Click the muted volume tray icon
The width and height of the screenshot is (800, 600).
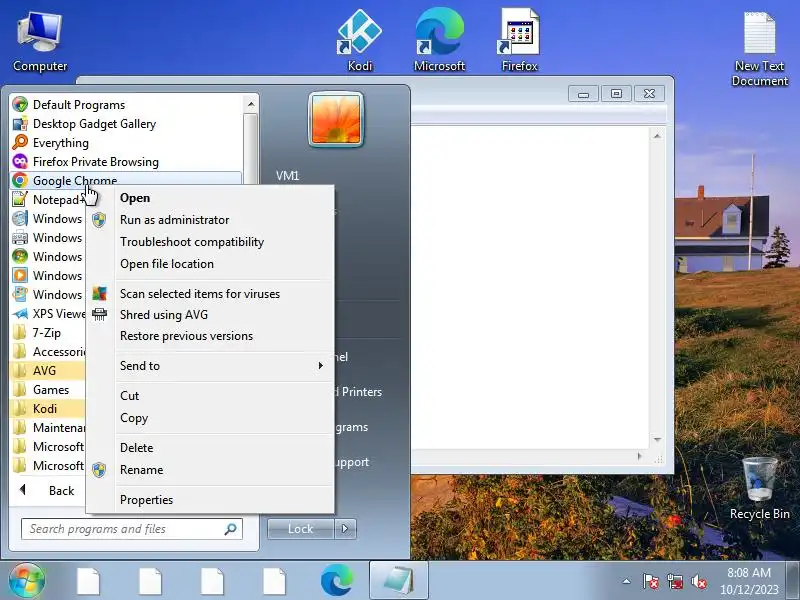[698, 581]
